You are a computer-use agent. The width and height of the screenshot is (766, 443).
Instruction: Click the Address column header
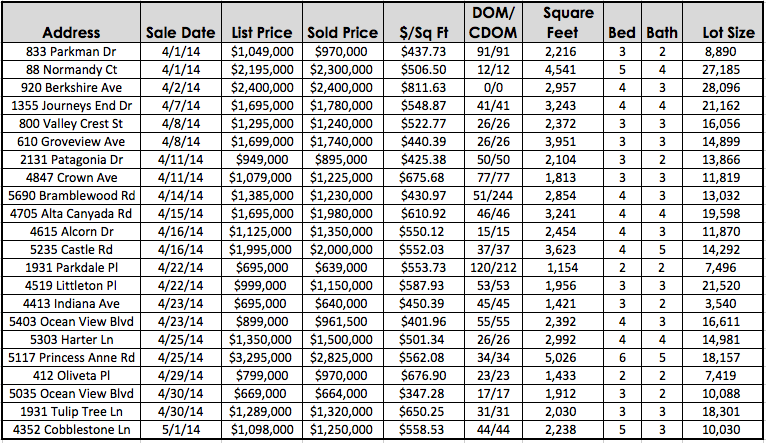click(x=71, y=32)
